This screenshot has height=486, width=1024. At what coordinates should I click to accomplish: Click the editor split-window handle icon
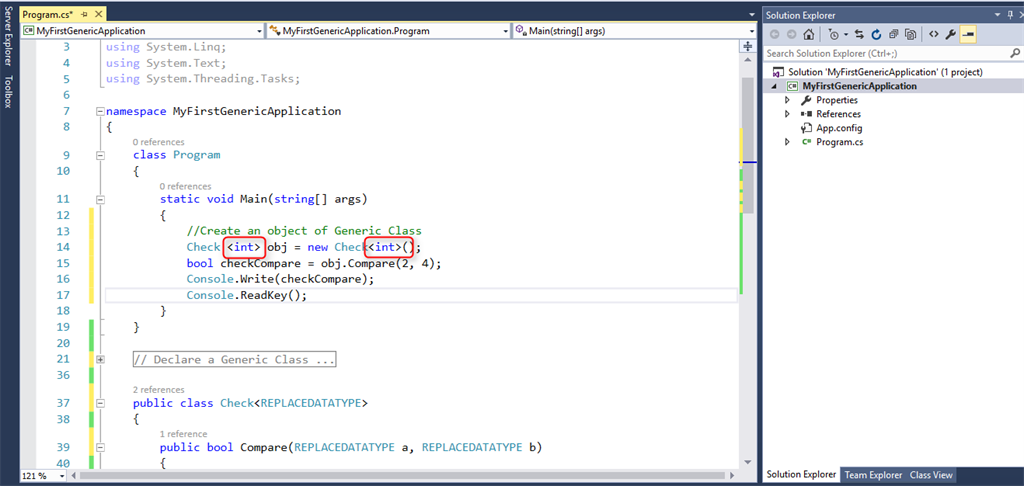pyautogui.click(x=748, y=46)
